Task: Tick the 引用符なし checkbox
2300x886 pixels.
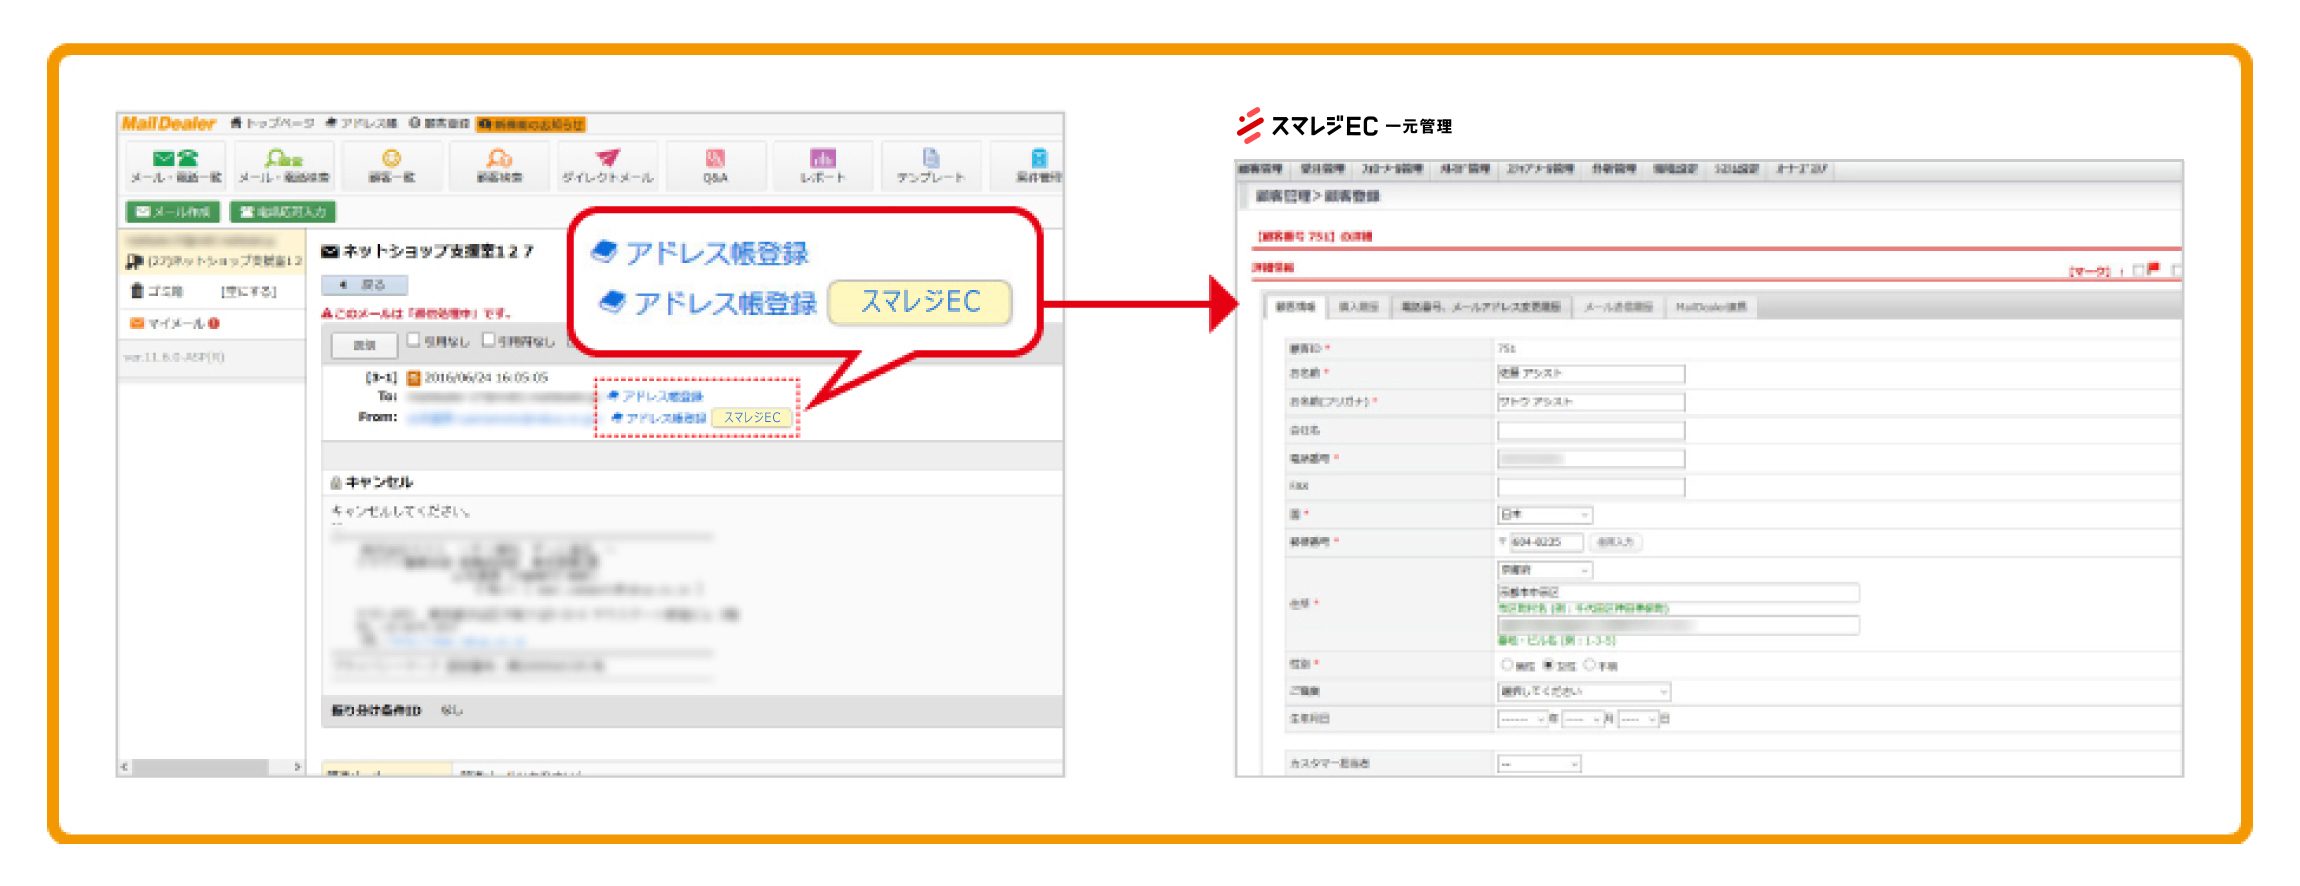Action: (488, 340)
